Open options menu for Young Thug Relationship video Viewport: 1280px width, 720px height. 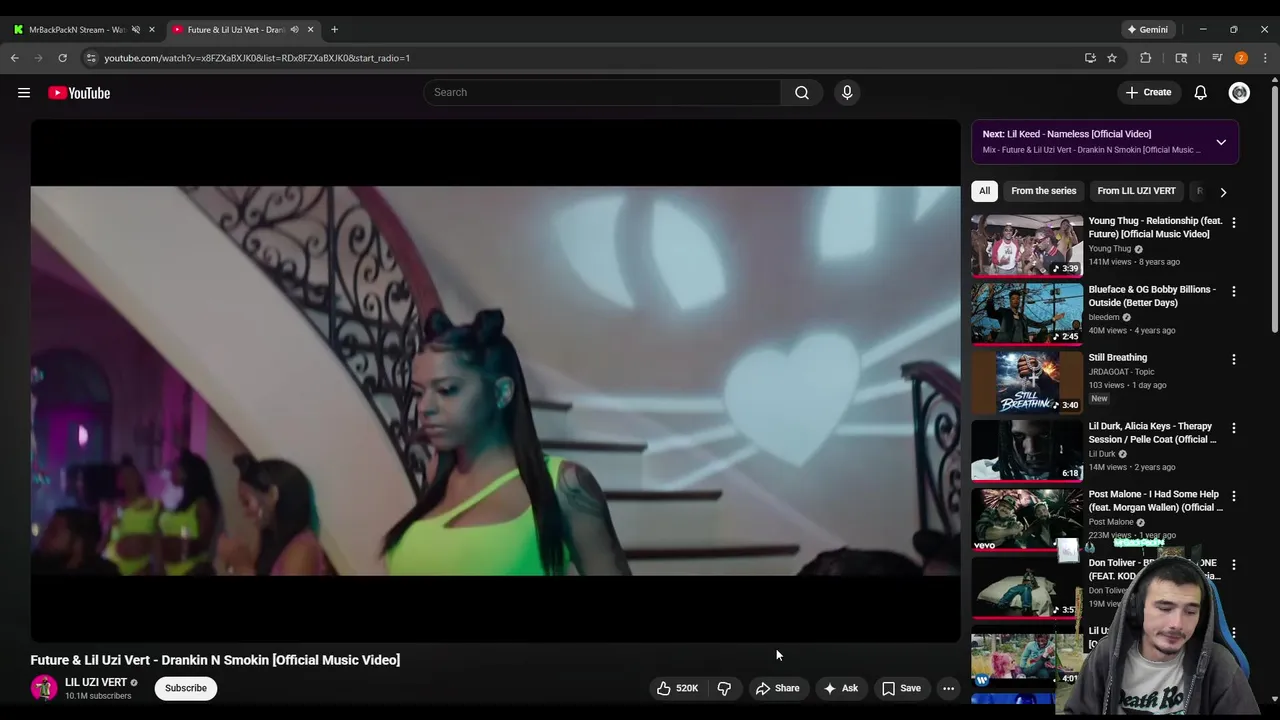coord(1233,222)
